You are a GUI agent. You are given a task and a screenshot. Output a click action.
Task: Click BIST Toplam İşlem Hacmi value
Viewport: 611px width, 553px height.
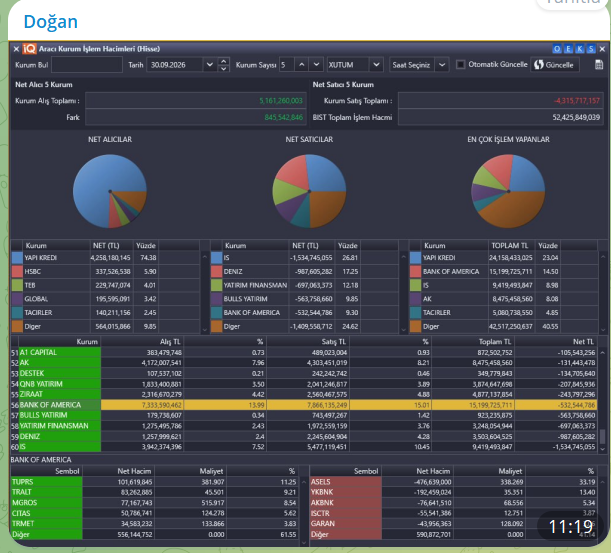pos(576,117)
